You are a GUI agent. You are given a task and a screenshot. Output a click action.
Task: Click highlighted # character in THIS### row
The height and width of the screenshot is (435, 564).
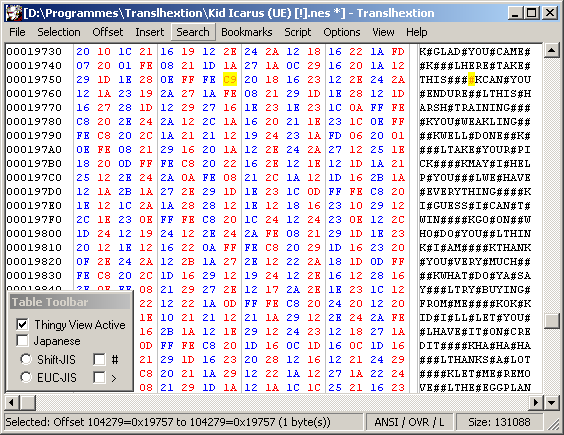click(x=472, y=79)
